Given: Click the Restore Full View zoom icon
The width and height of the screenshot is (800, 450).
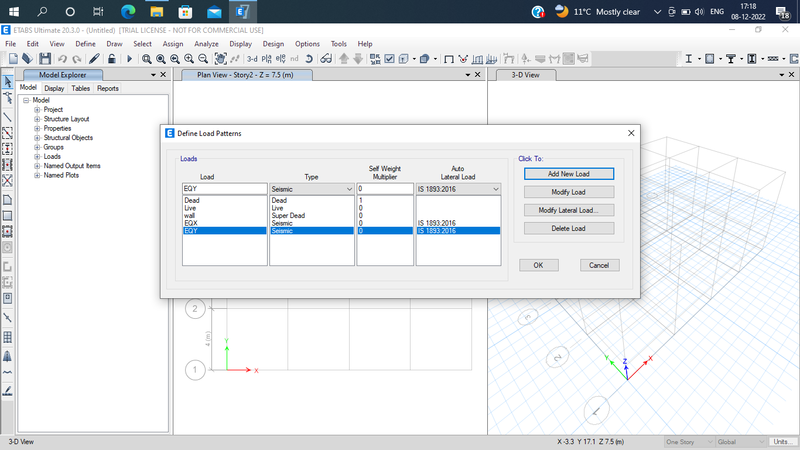Looking at the screenshot, I should (161, 59).
